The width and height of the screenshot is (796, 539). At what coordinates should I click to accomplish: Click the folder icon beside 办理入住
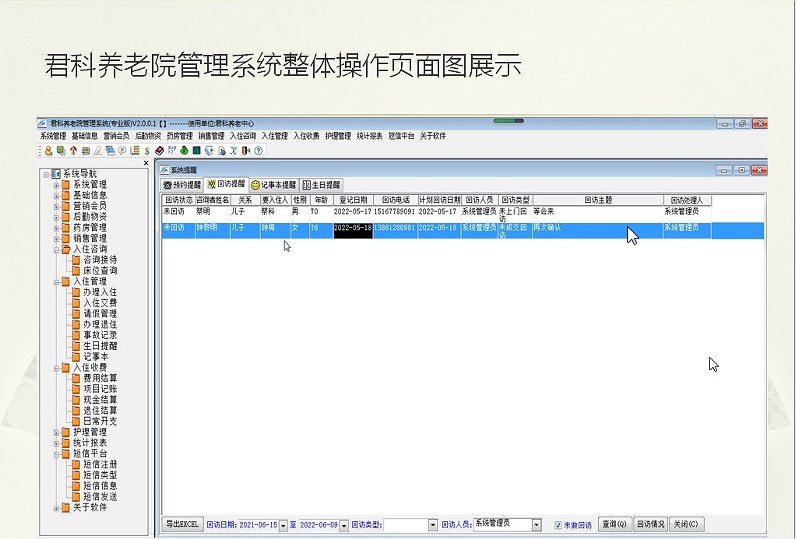76,292
